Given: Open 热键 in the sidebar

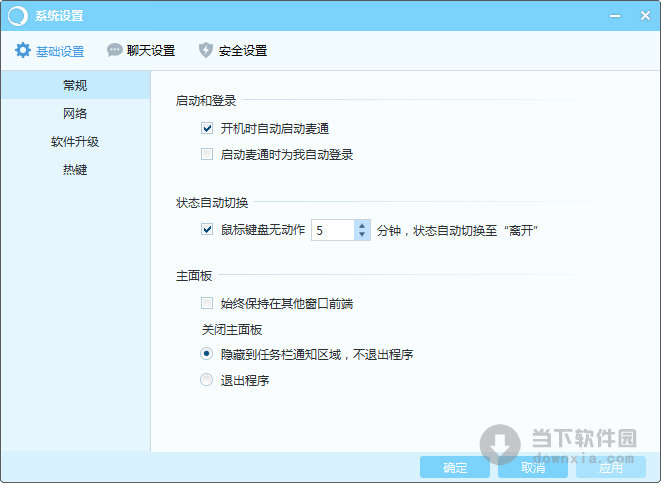Looking at the screenshot, I should click(75, 169).
